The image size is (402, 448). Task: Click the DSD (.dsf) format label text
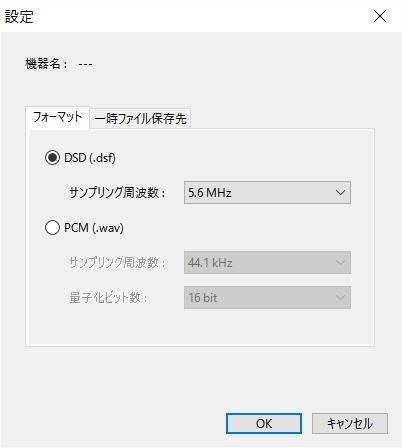(90, 158)
